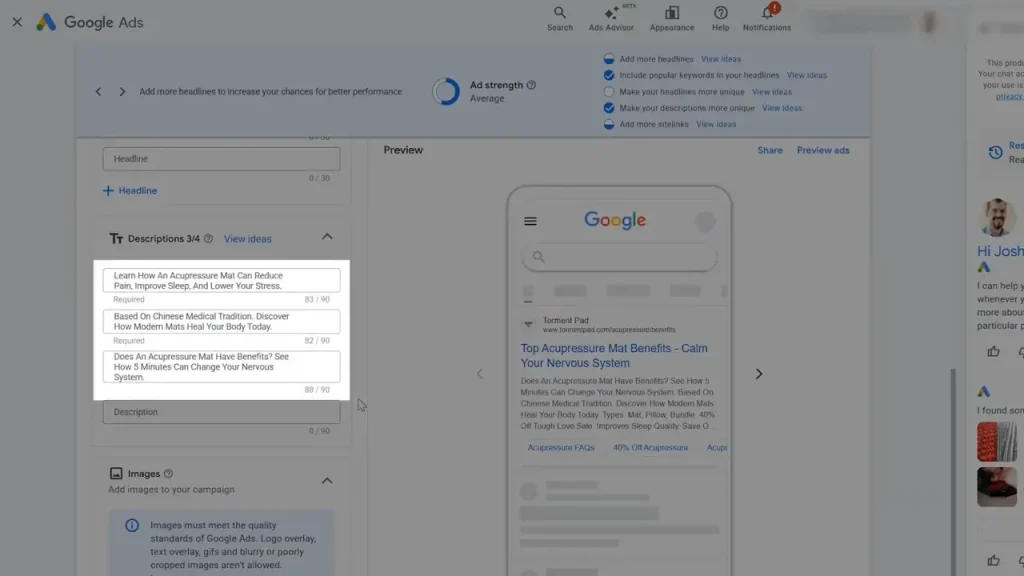This screenshot has height=576, width=1024.
Task: Click View ideas beside Add more headlines
Action: [721, 59]
